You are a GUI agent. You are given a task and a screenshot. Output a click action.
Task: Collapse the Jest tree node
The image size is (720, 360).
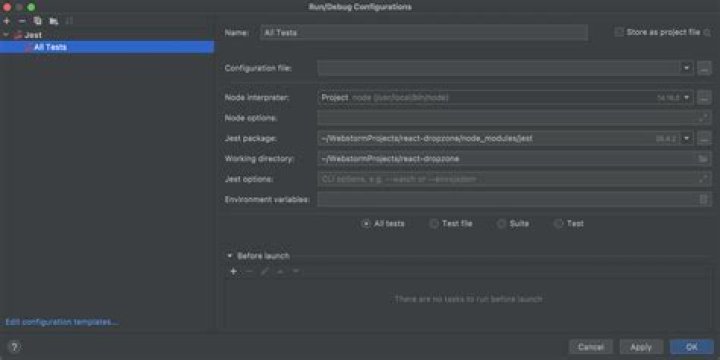coord(6,35)
